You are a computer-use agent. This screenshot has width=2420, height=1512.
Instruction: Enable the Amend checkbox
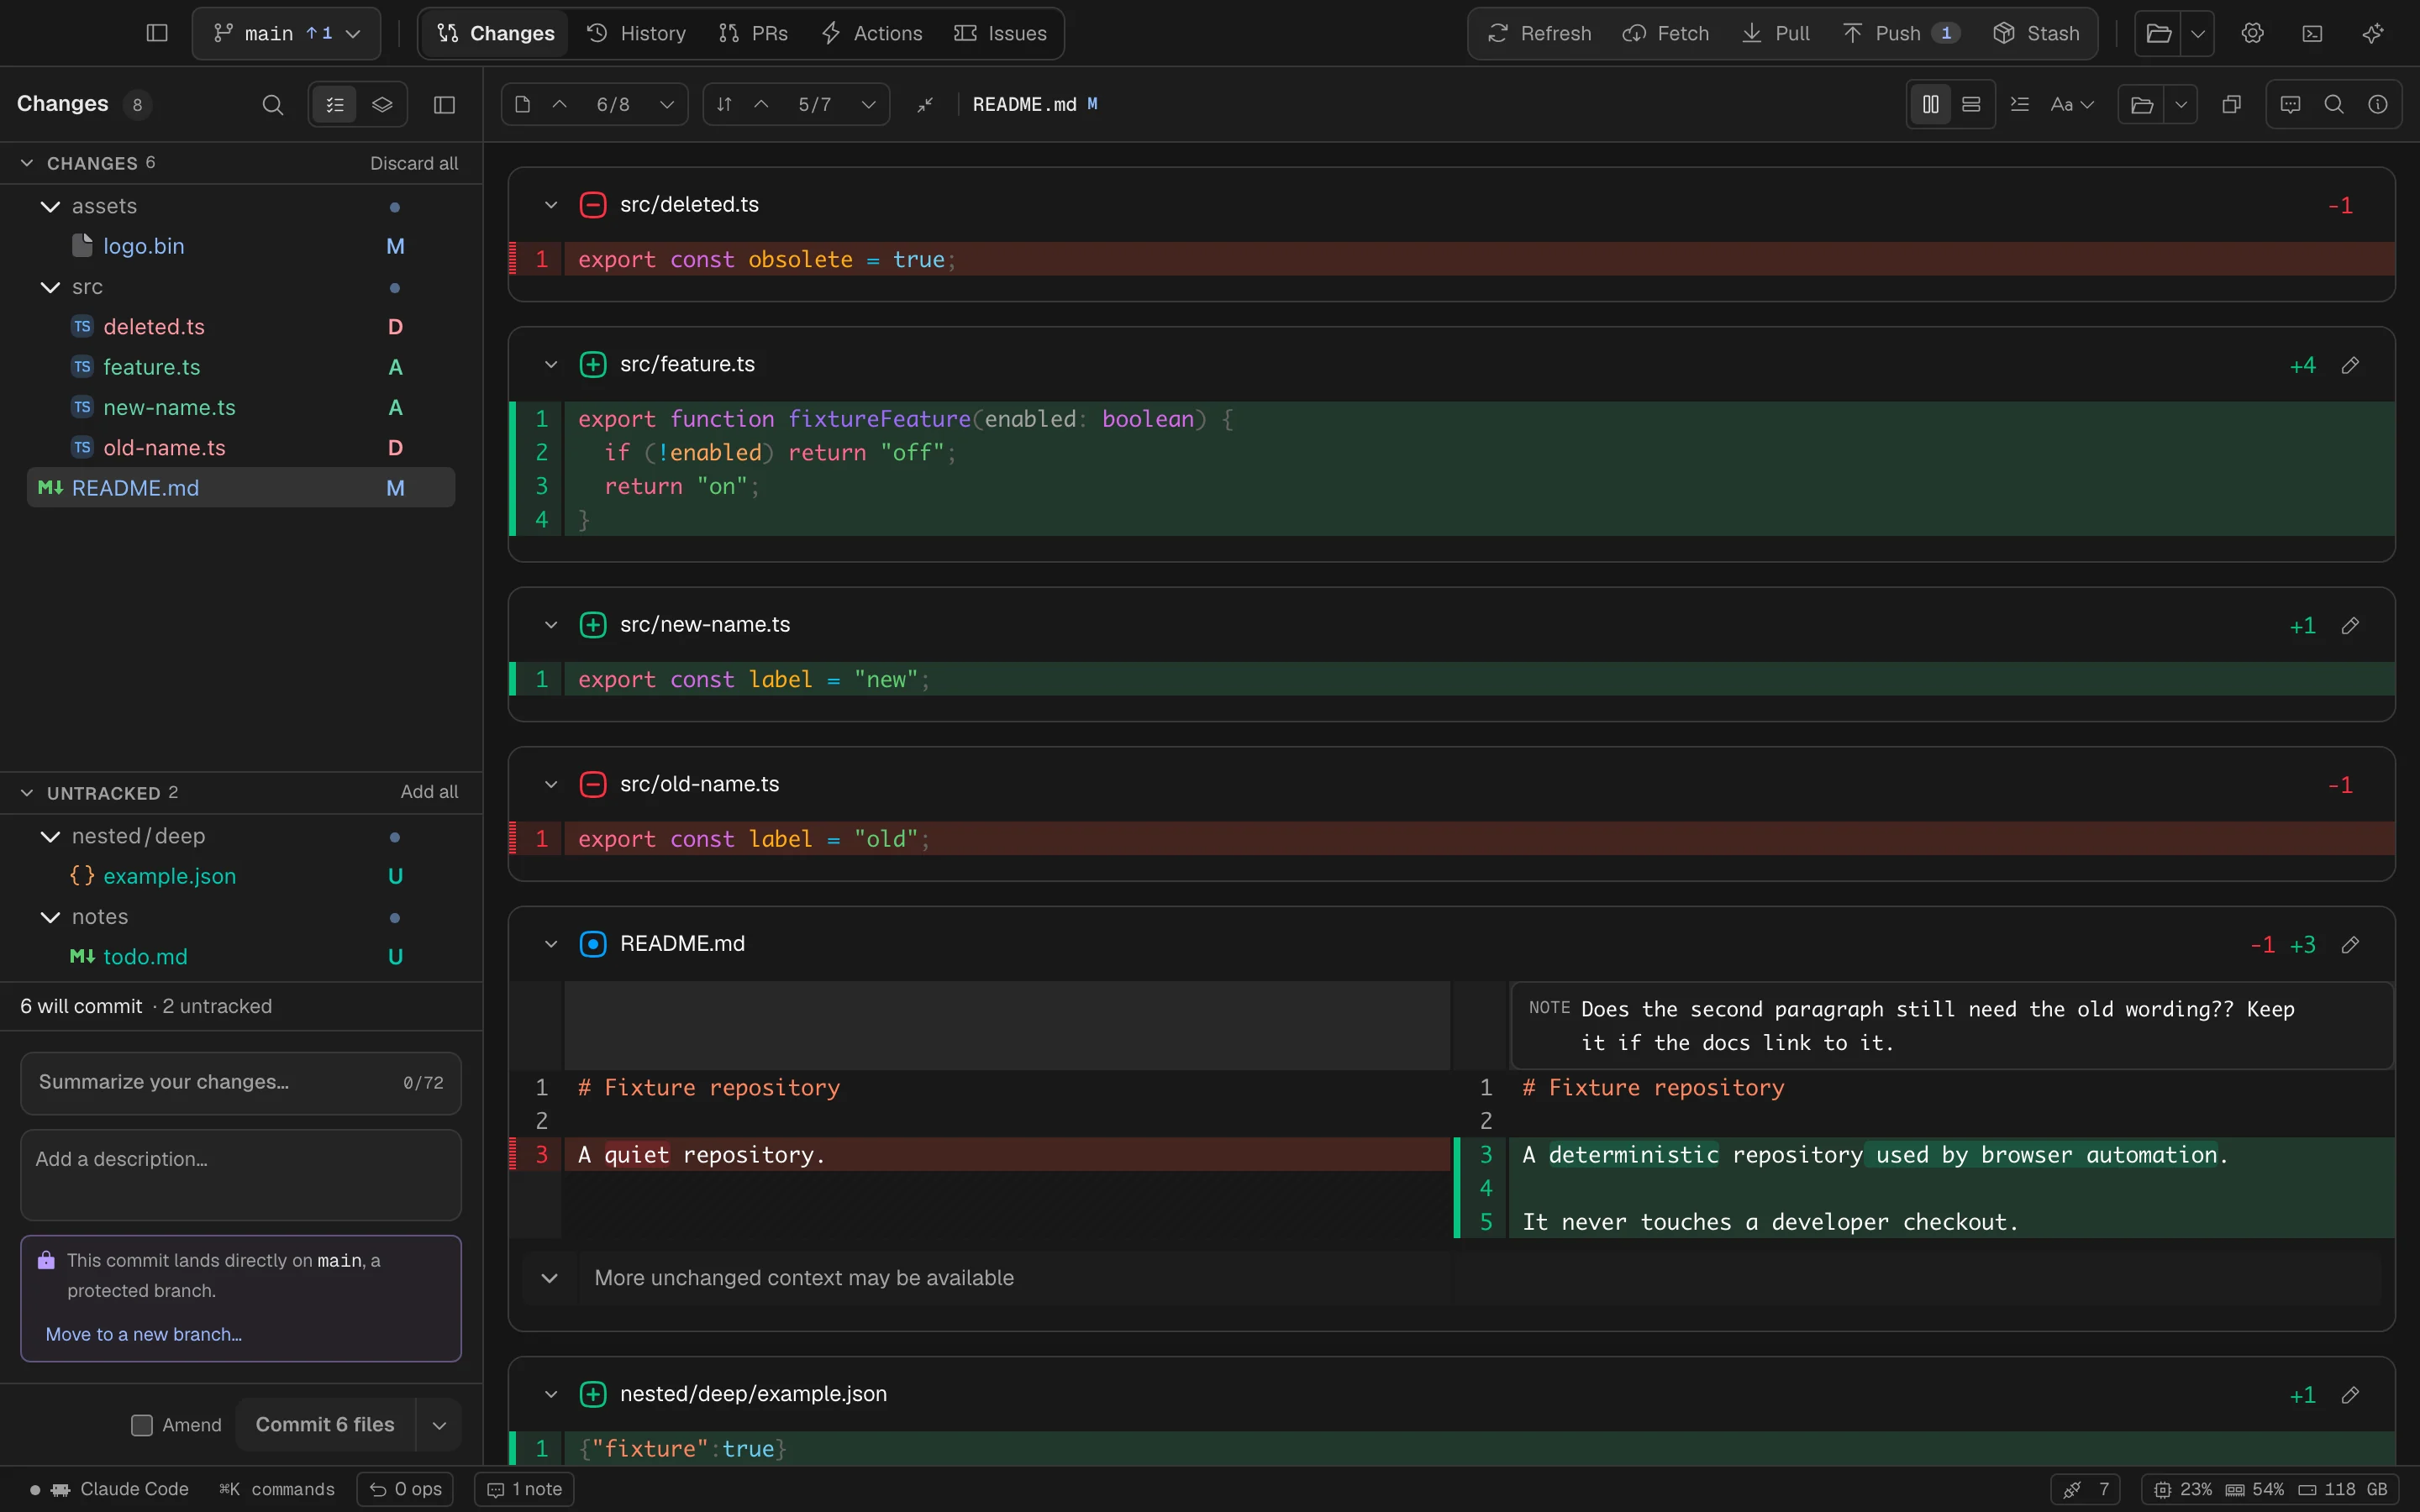(x=142, y=1425)
